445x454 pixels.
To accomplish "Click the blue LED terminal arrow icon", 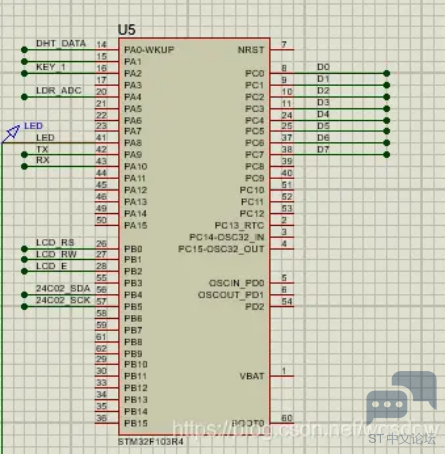I will [12, 133].
